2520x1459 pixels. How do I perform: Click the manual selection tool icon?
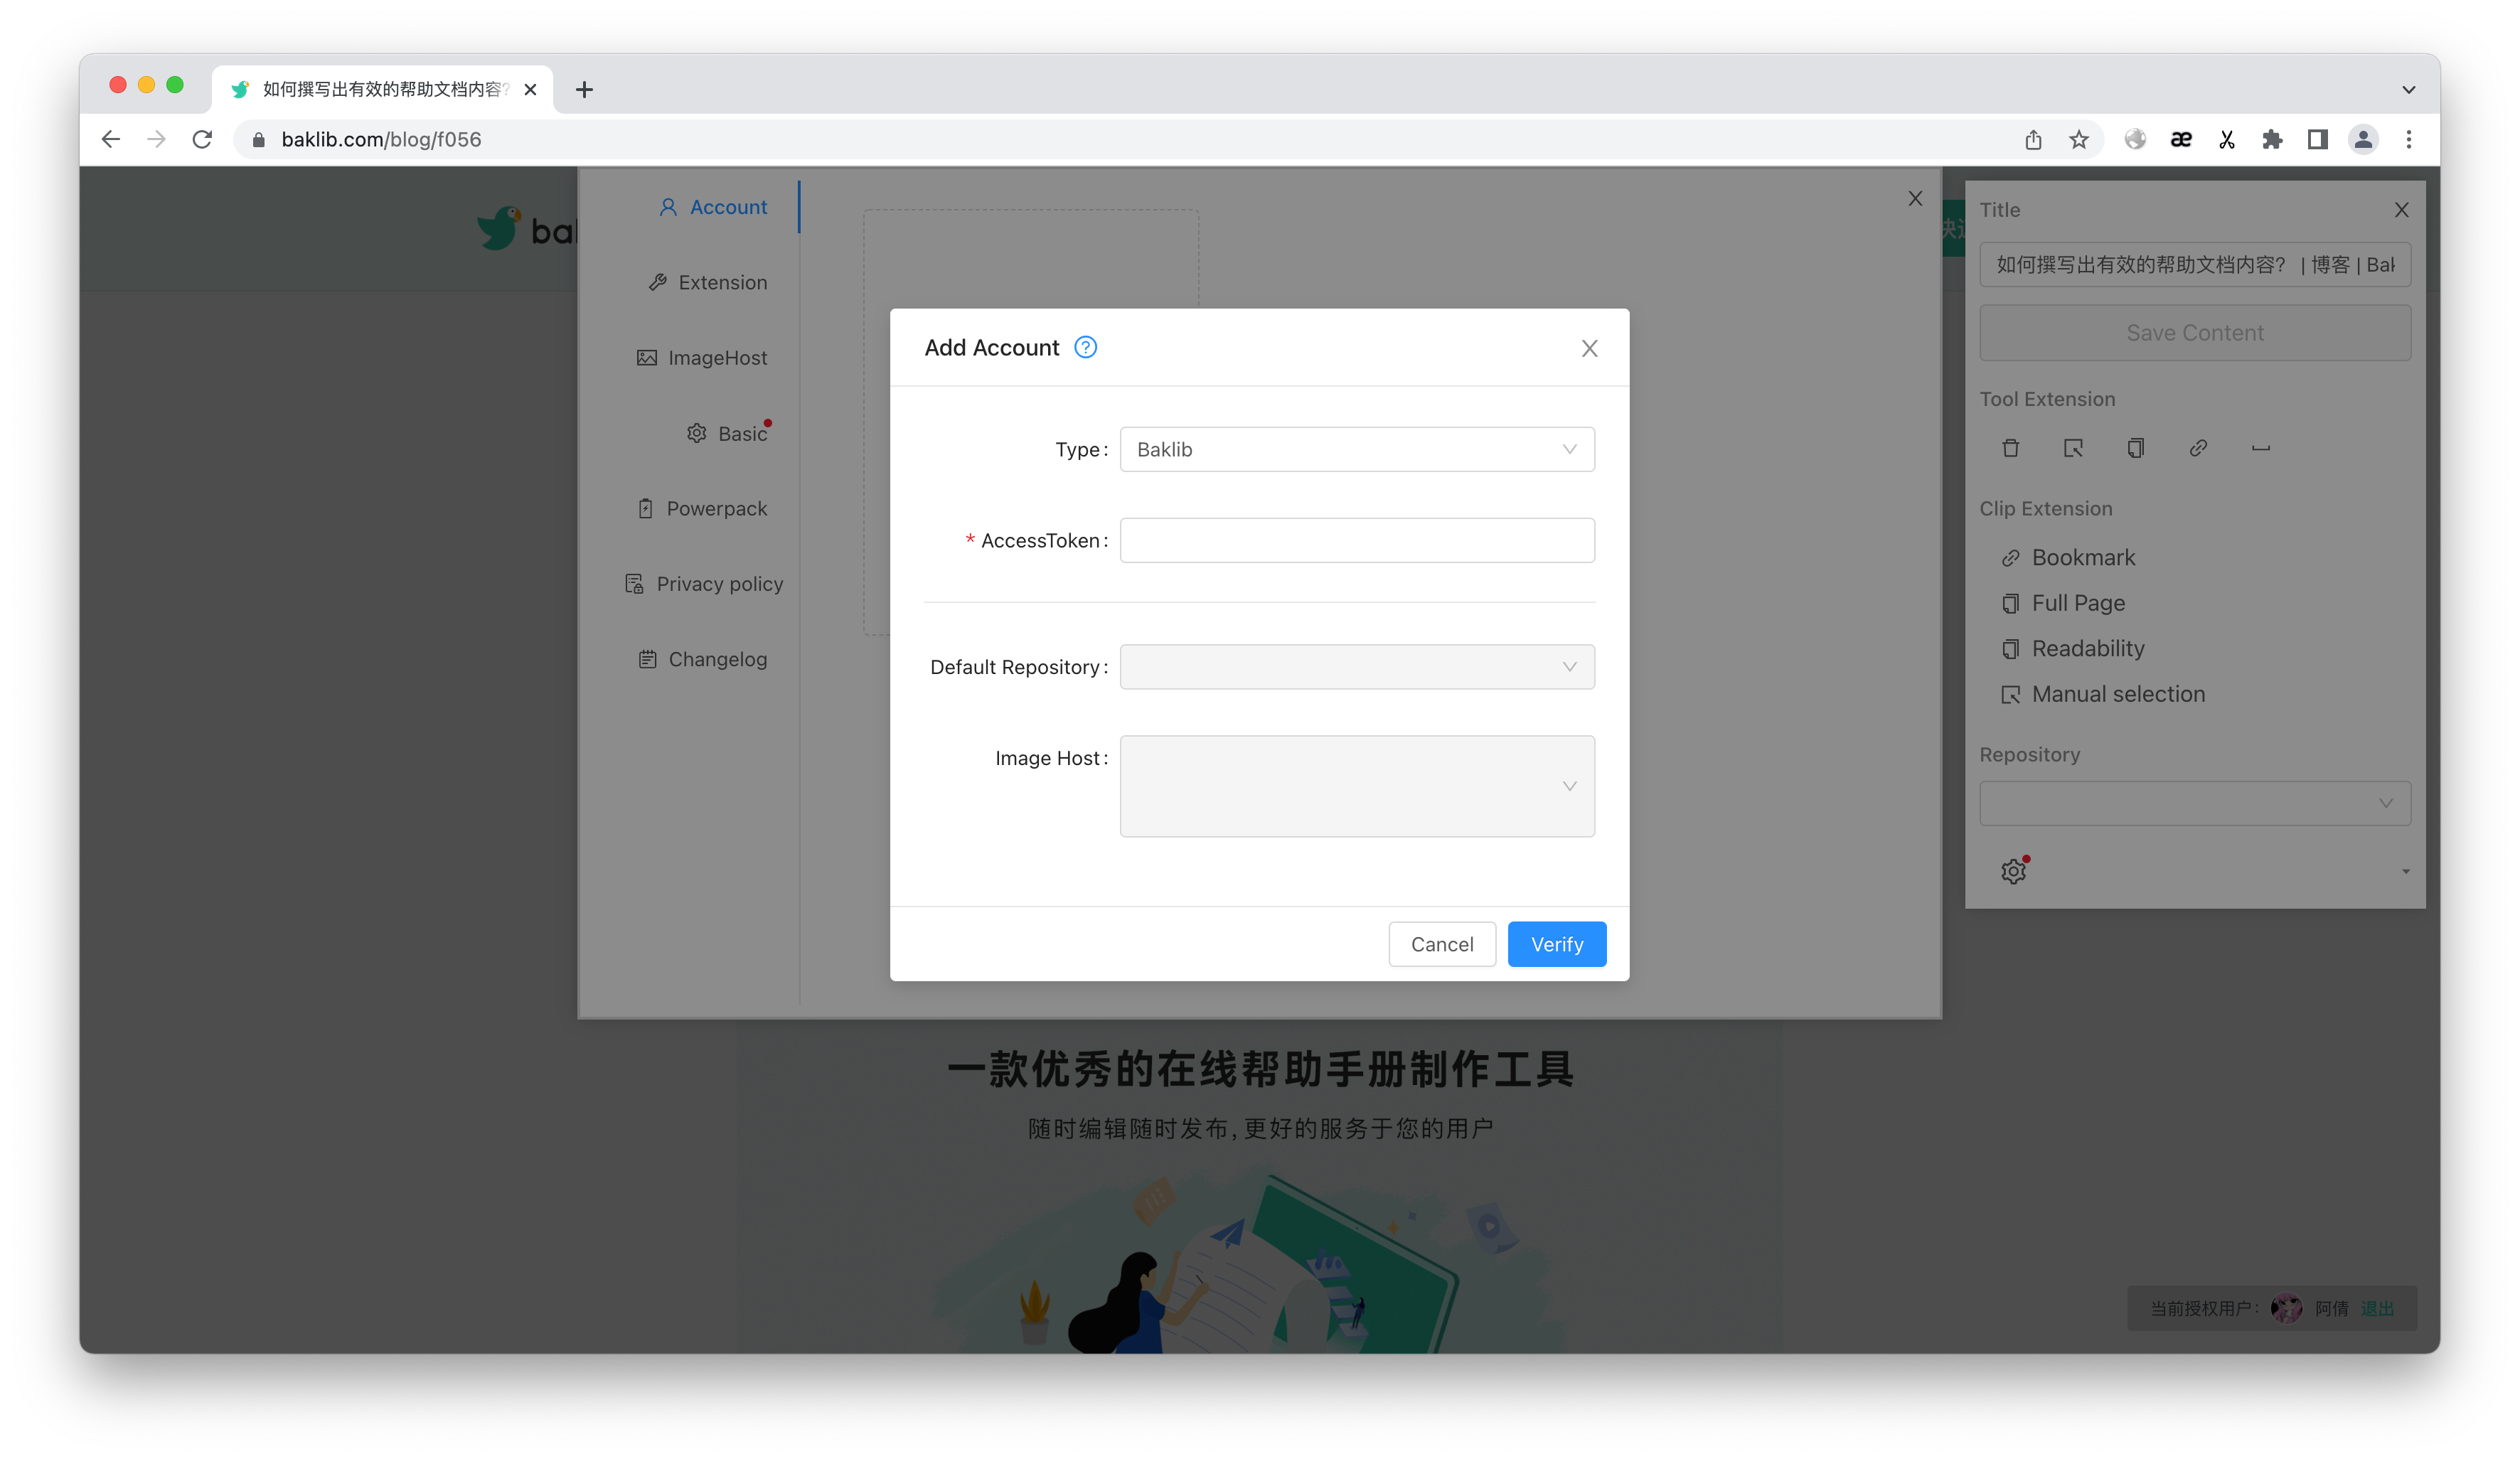coord(2073,448)
